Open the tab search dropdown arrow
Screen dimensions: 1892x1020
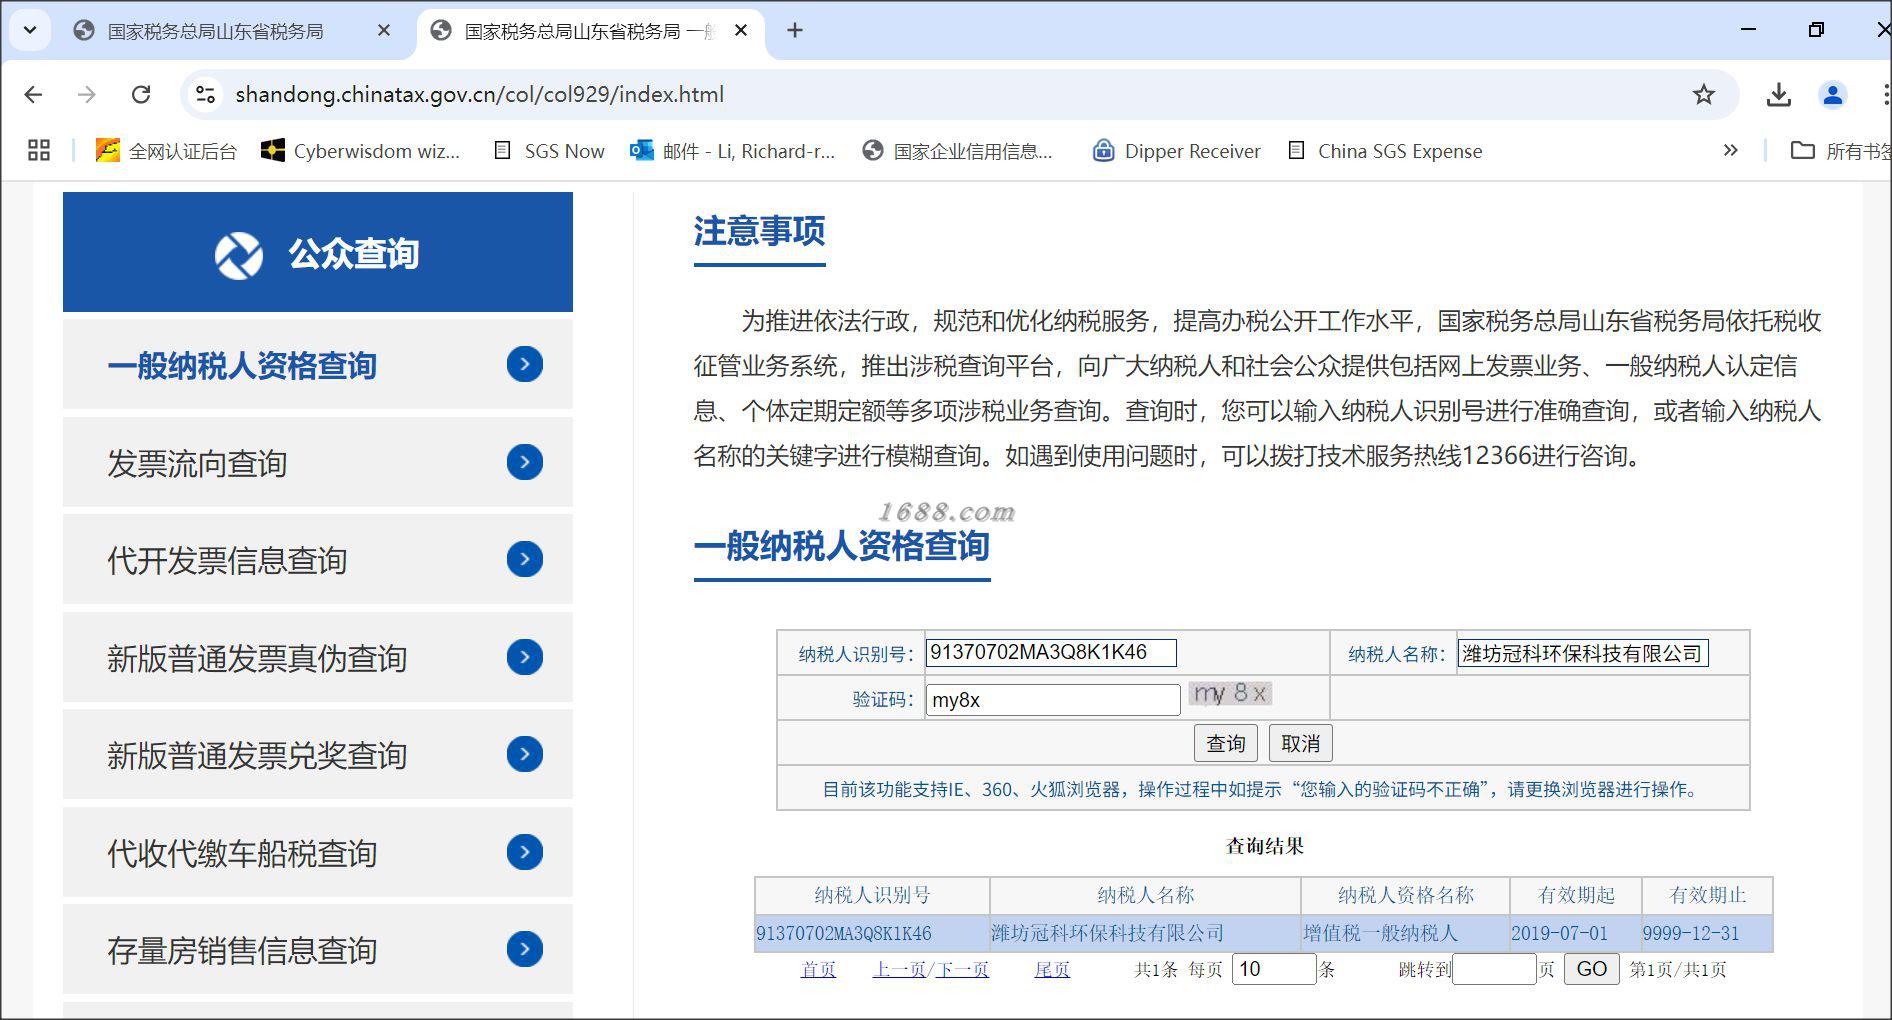30,30
